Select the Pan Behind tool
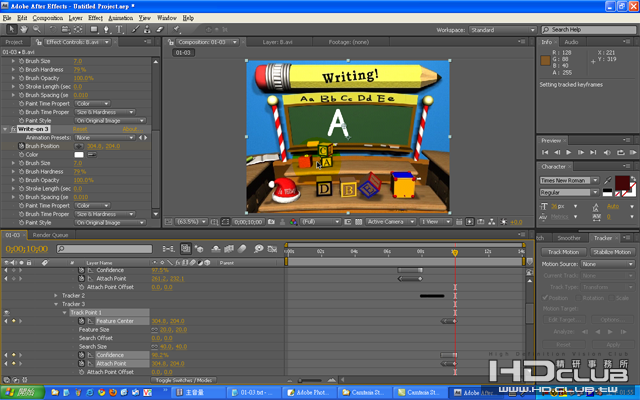 (78, 29)
